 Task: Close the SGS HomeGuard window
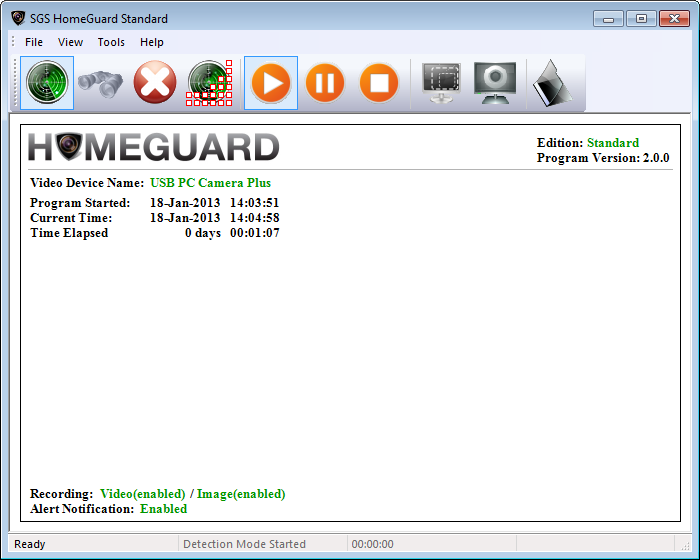[675, 19]
